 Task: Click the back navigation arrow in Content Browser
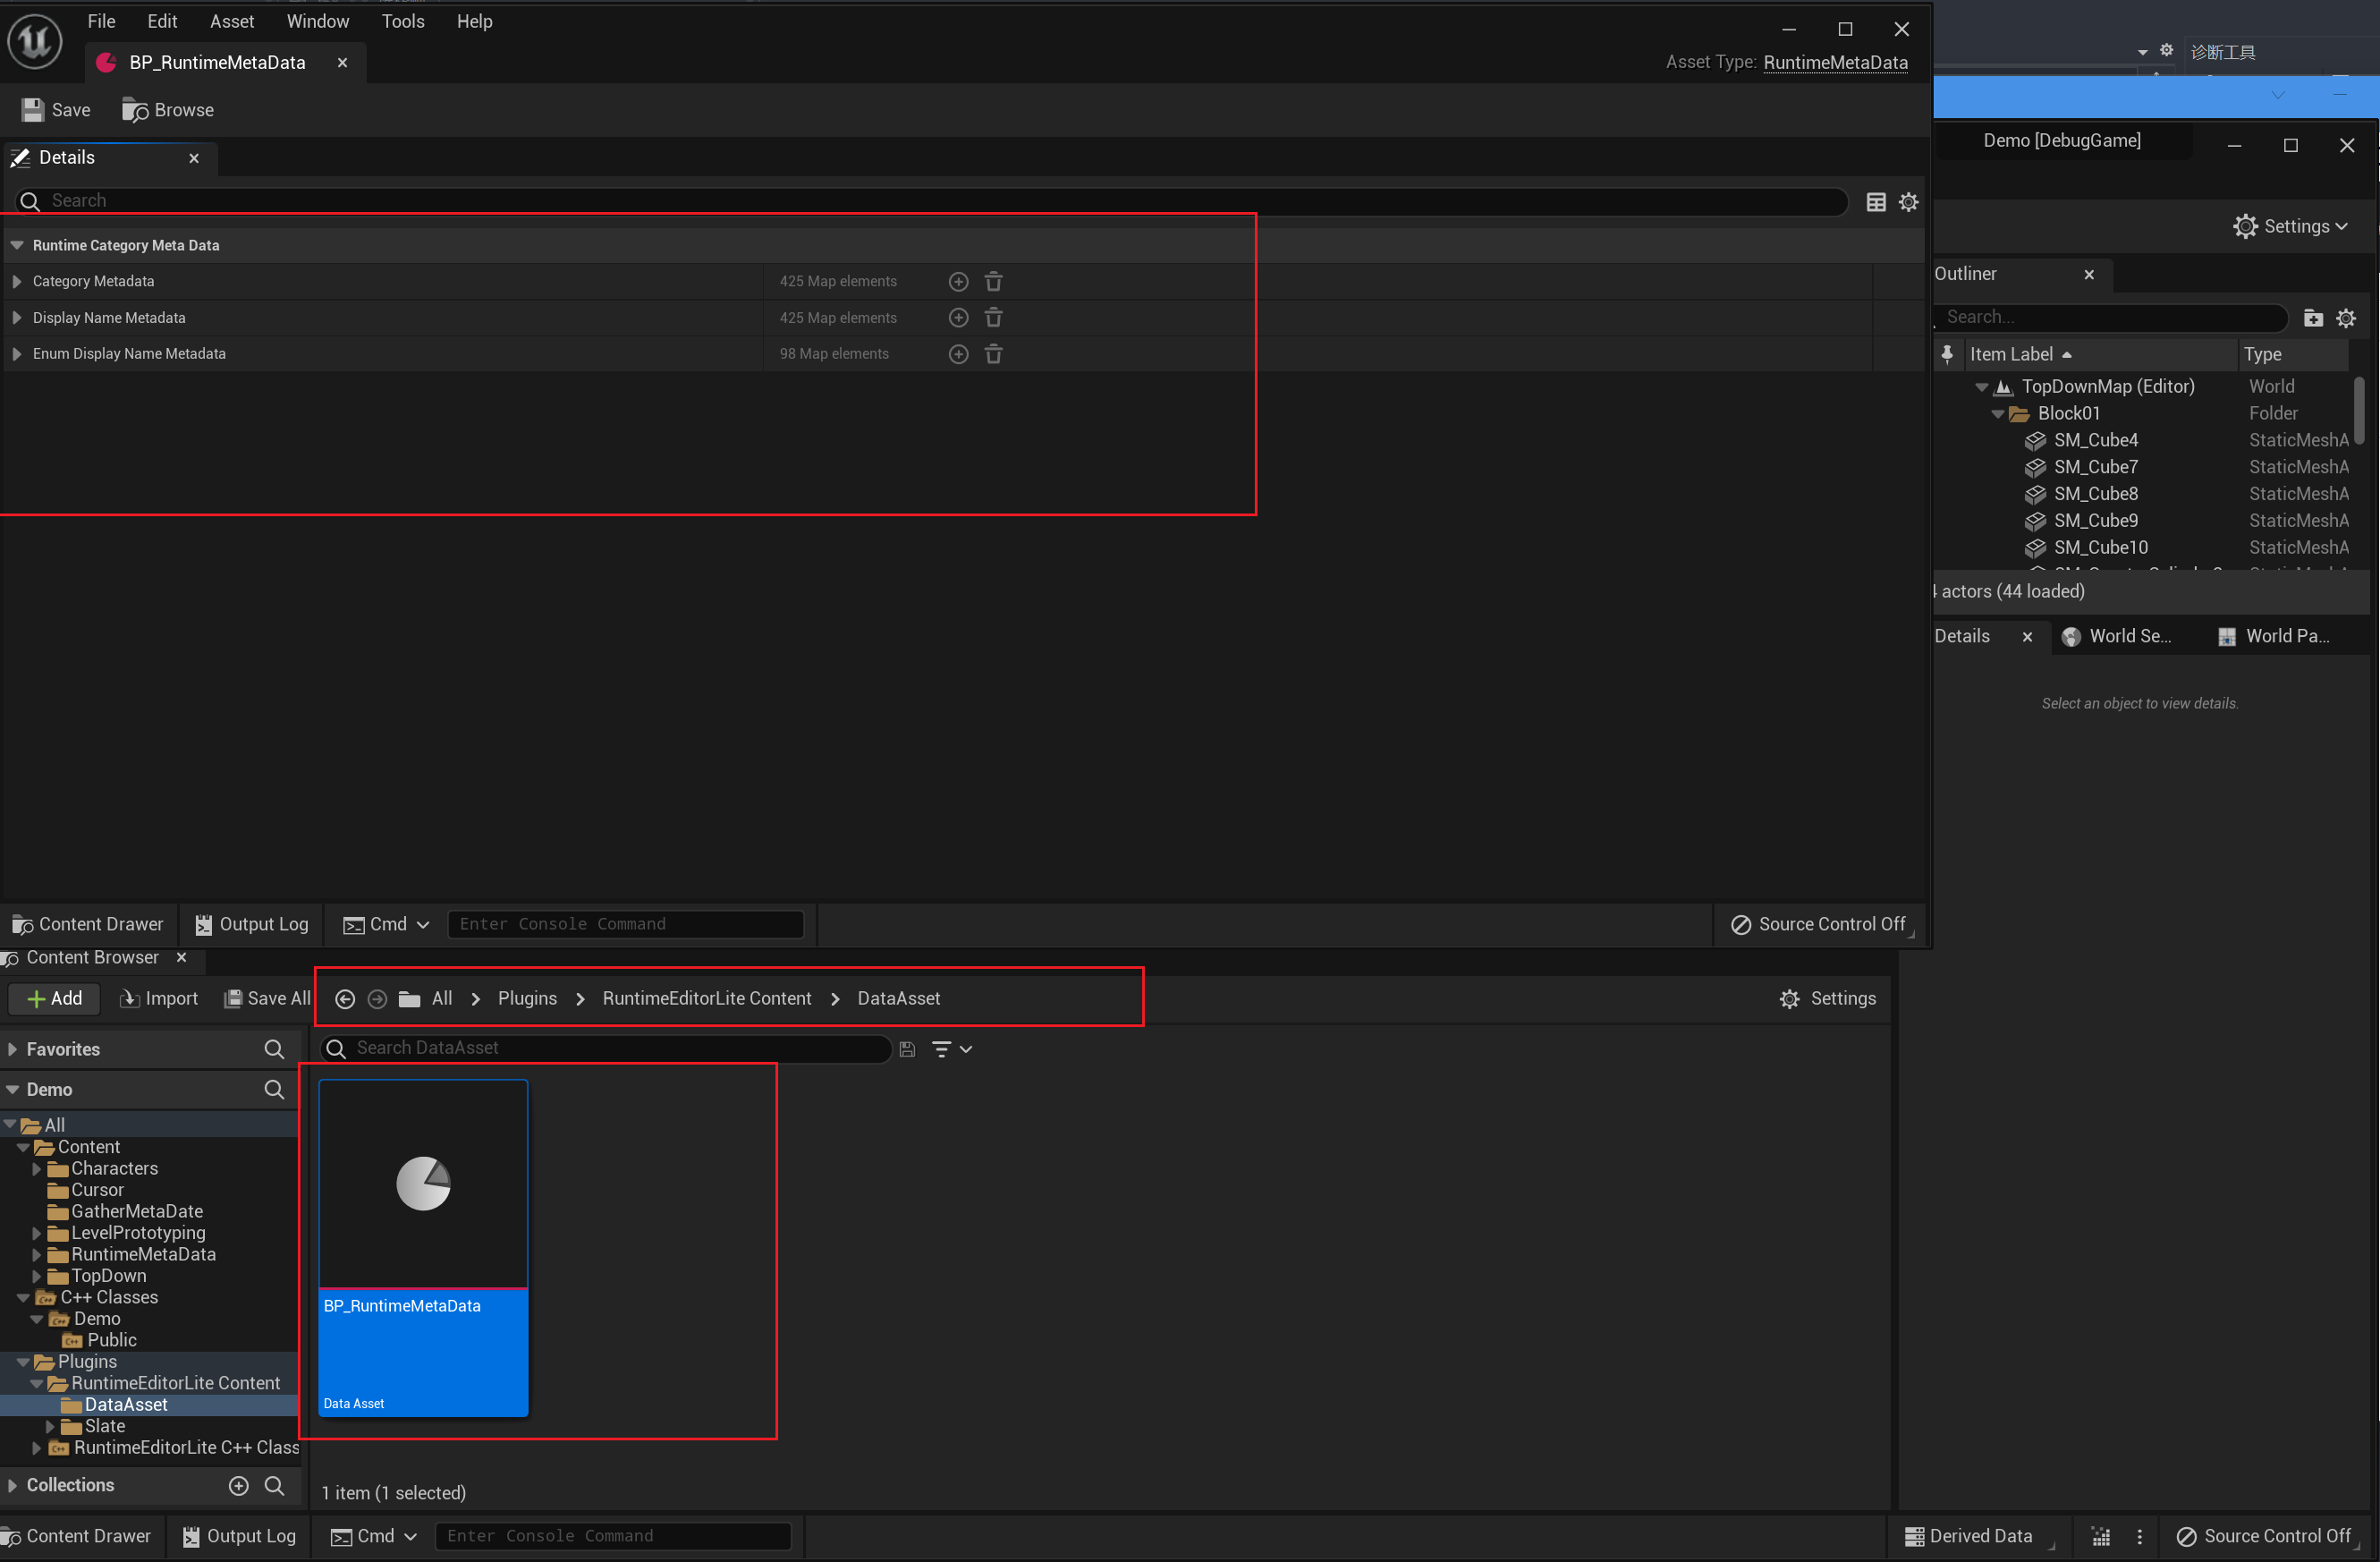[345, 998]
